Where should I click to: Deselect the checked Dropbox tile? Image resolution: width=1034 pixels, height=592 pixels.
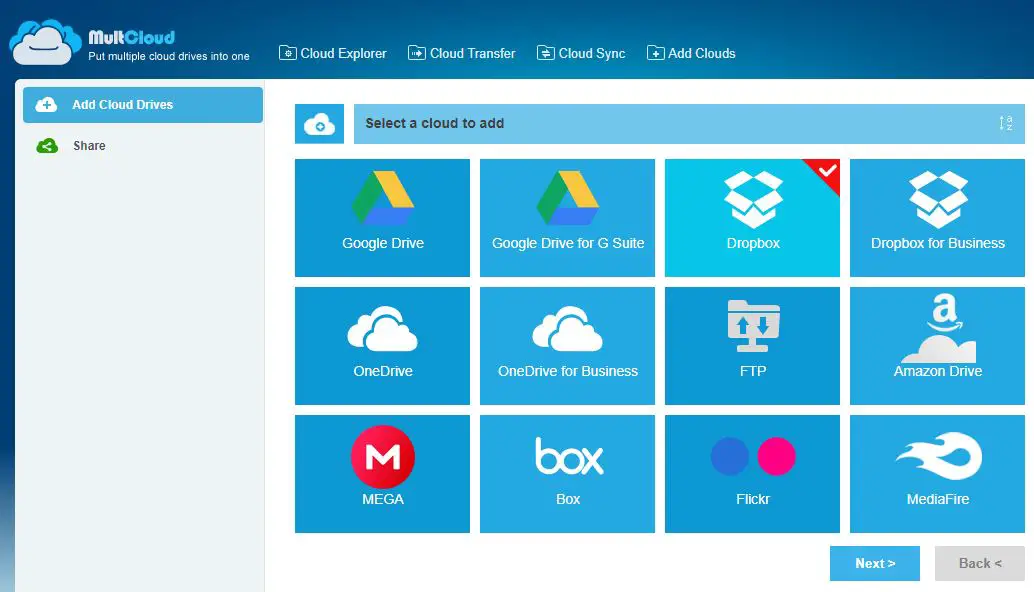click(752, 218)
